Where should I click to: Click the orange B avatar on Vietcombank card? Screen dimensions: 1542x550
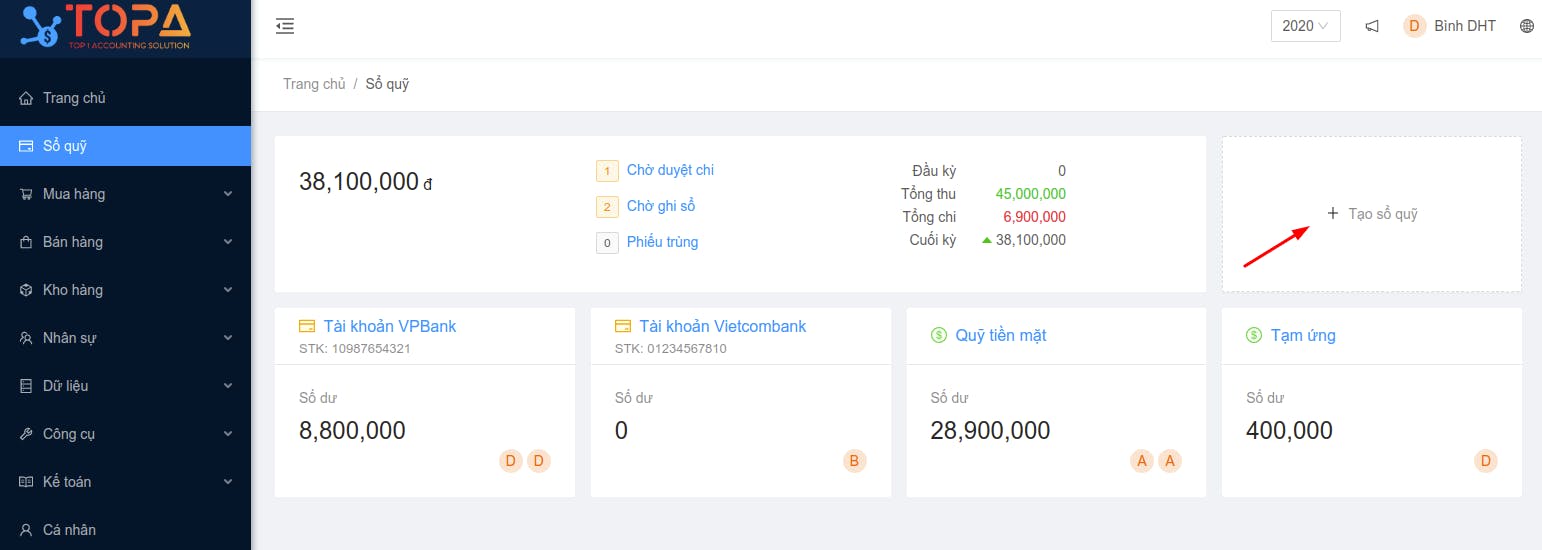854,461
